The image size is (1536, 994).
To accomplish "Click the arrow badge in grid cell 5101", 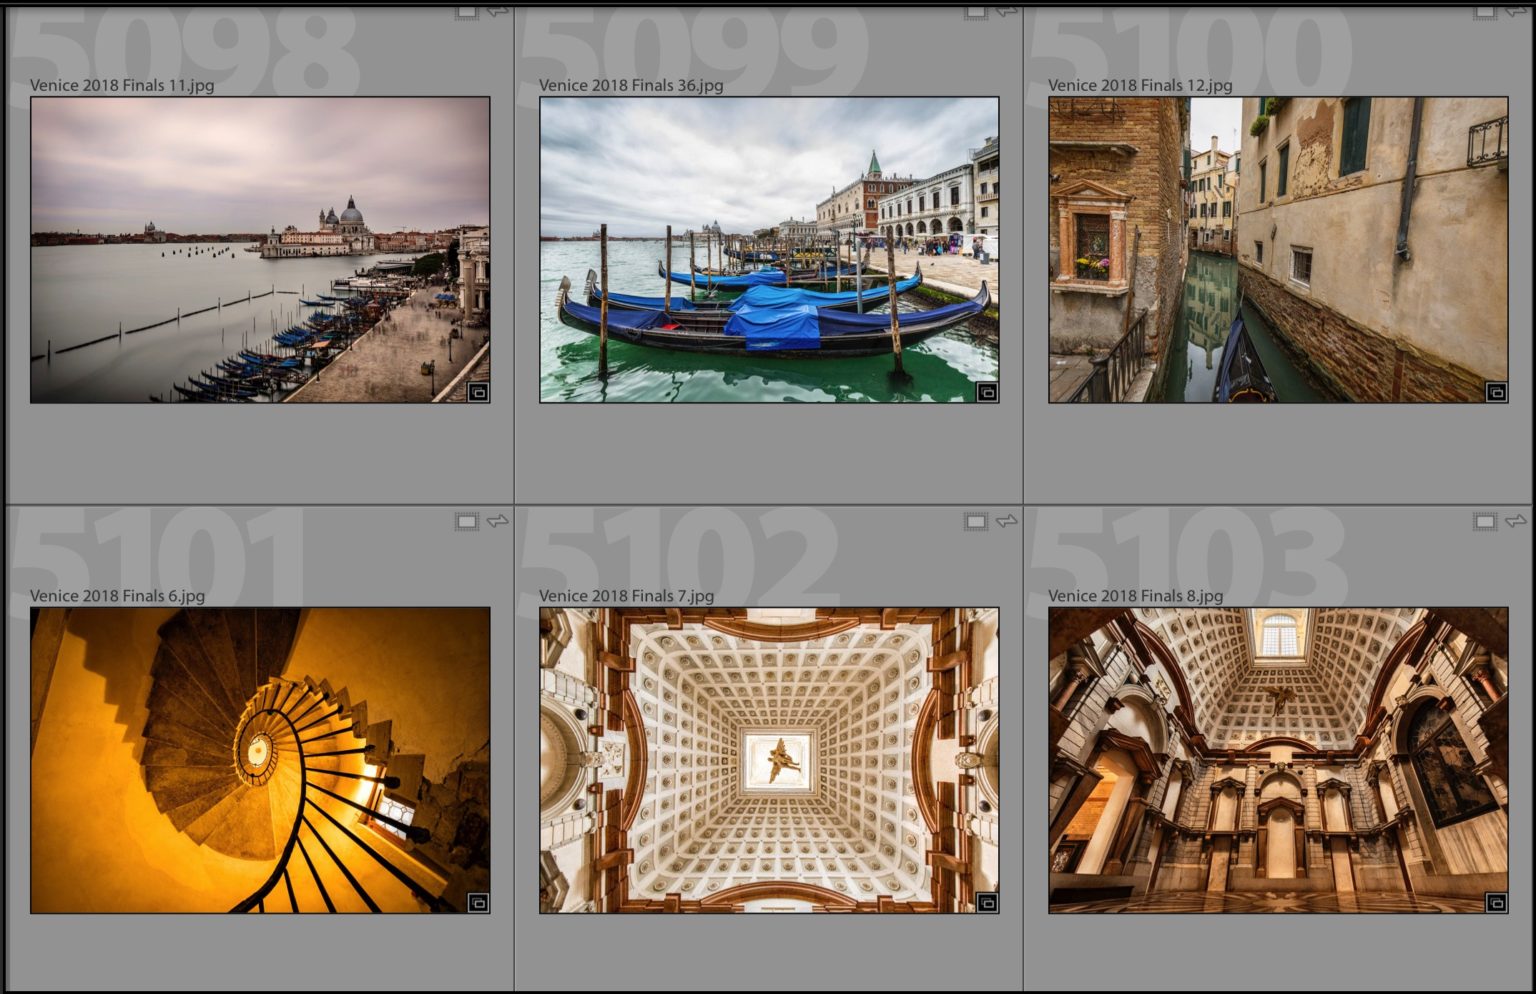I will (x=497, y=521).
